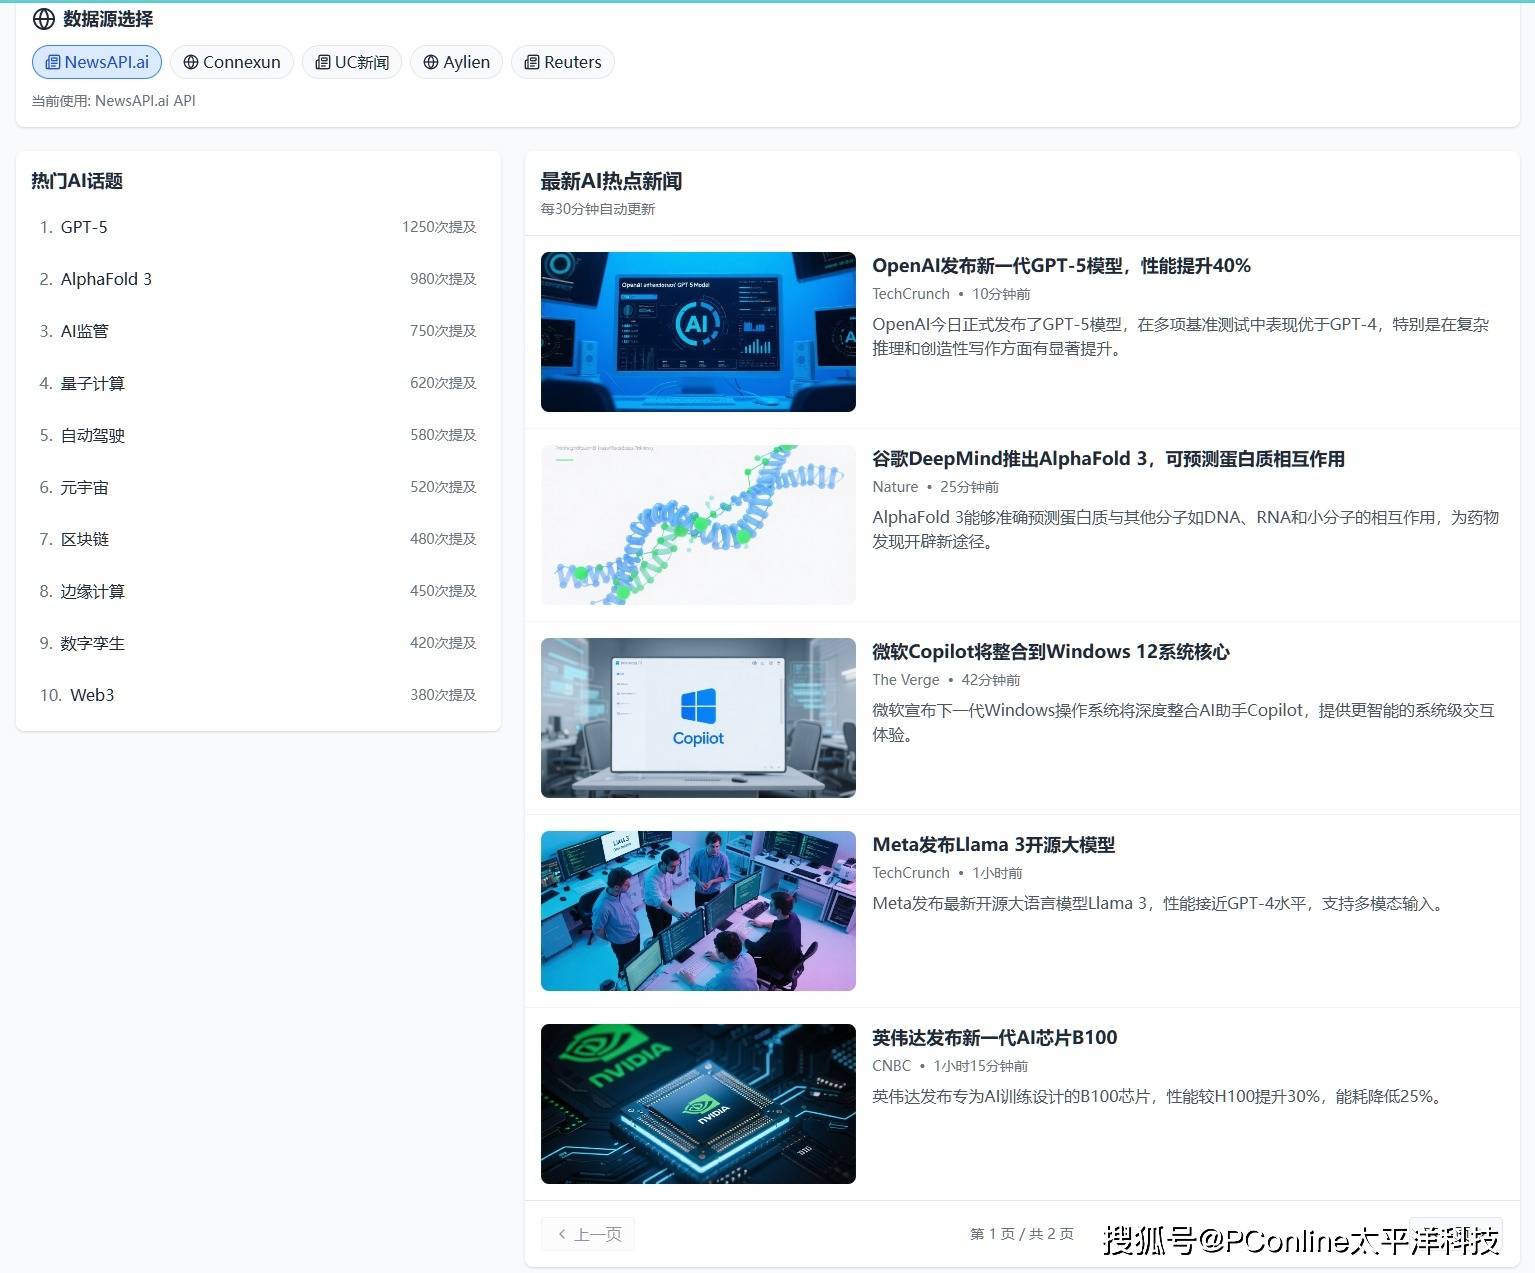The image size is (1535, 1273).
Task: Open the GPT-5 hot topic
Action: pyautogui.click(x=84, y=227)
